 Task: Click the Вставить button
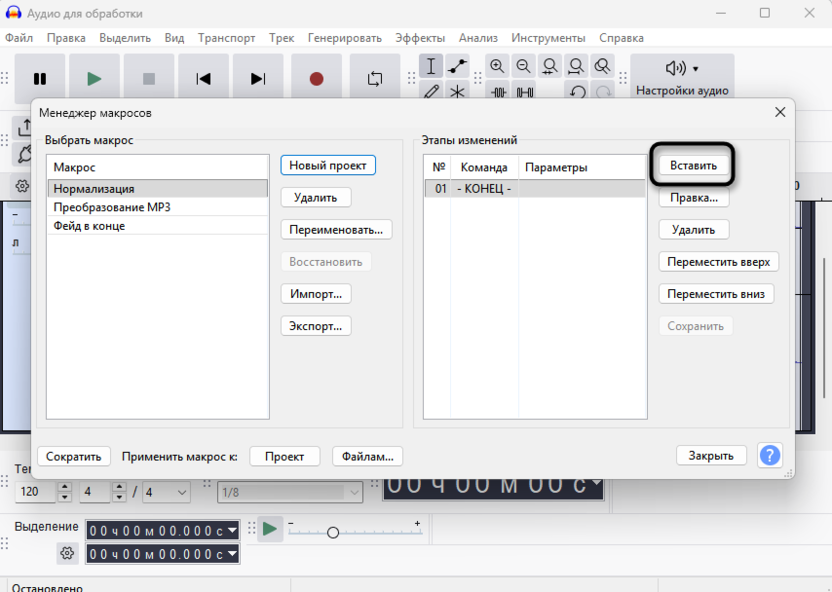tap(693, 166)
